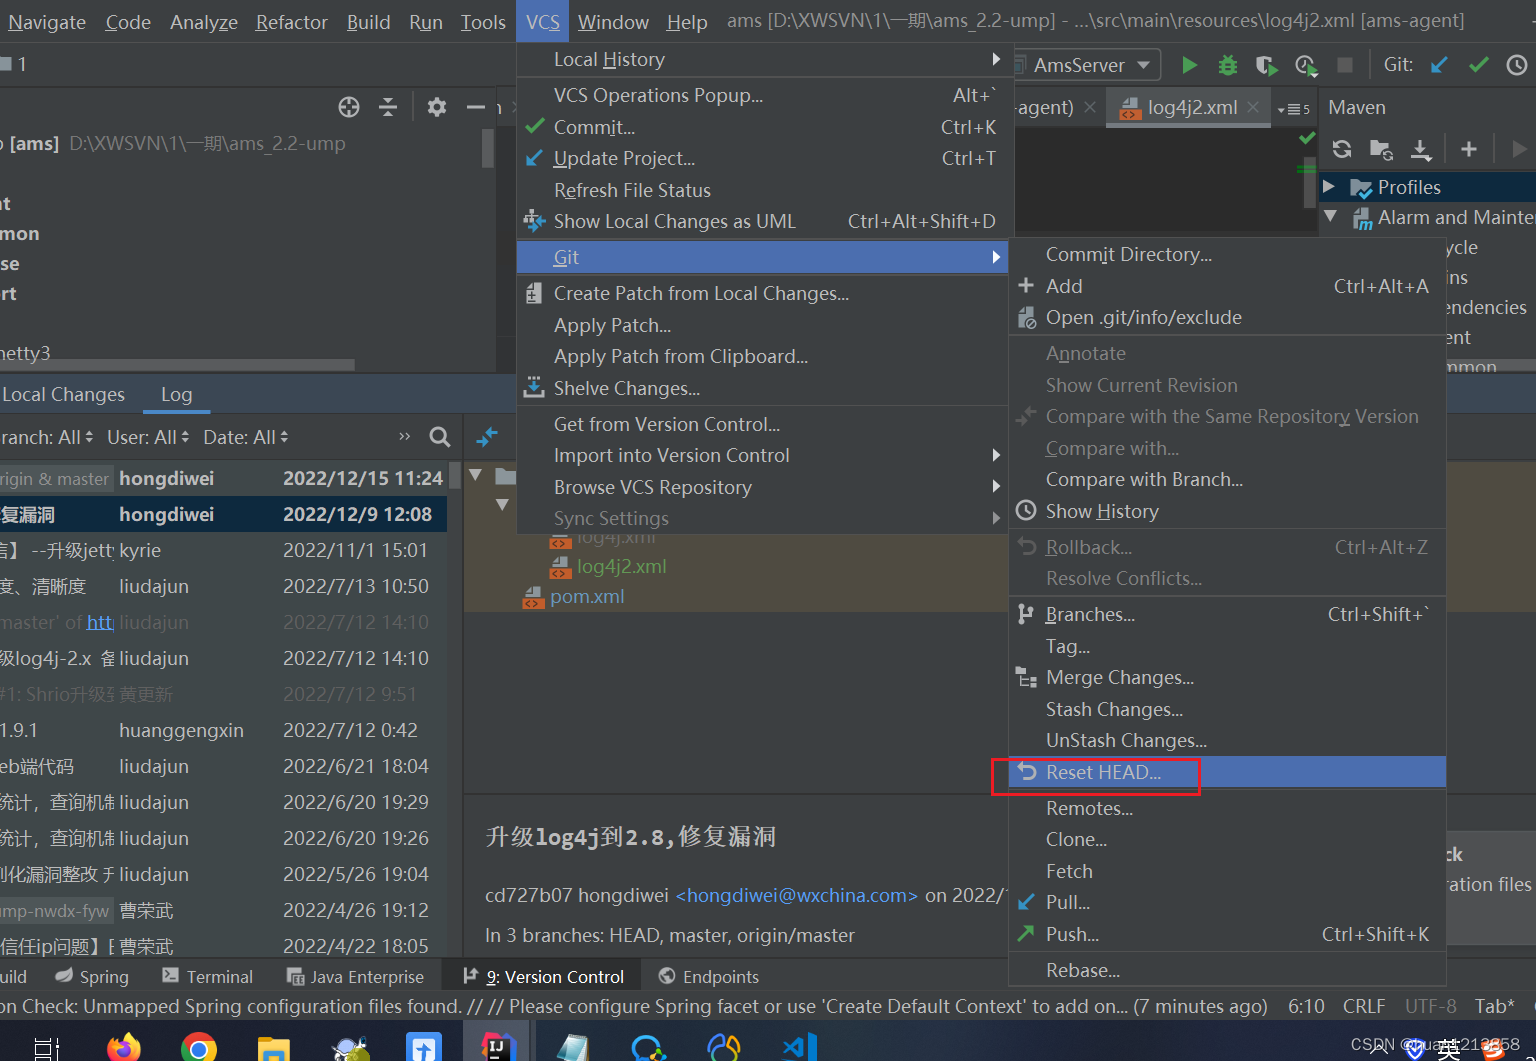Choose Branches... in Git submenu

tap(1227, 614)
